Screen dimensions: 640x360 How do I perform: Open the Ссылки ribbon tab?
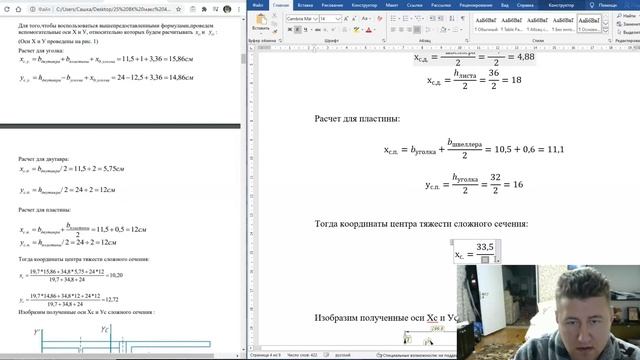[414, 5]
